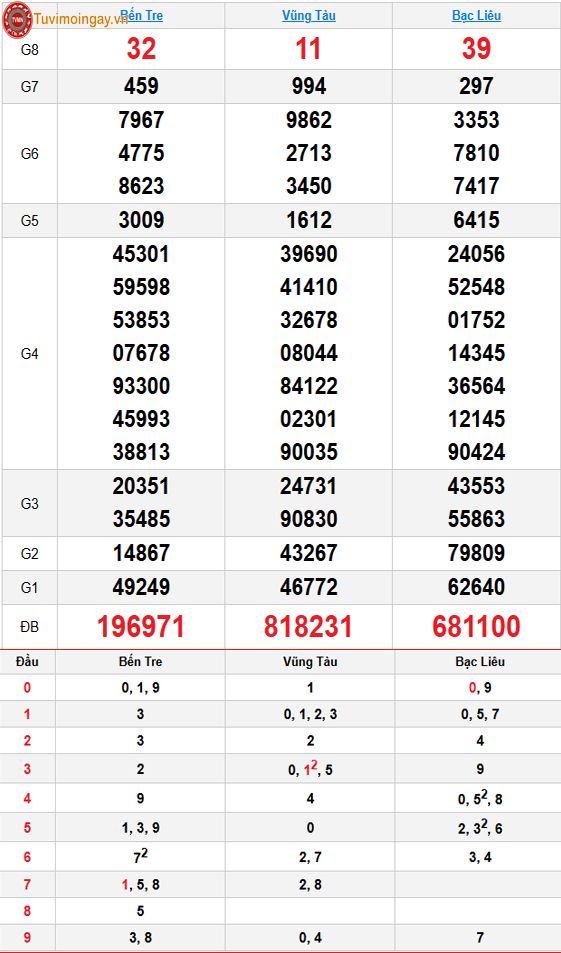The image size is (561, 953).
Task: Click Bến Tre special prize 196971
Action: click(141, 627)
